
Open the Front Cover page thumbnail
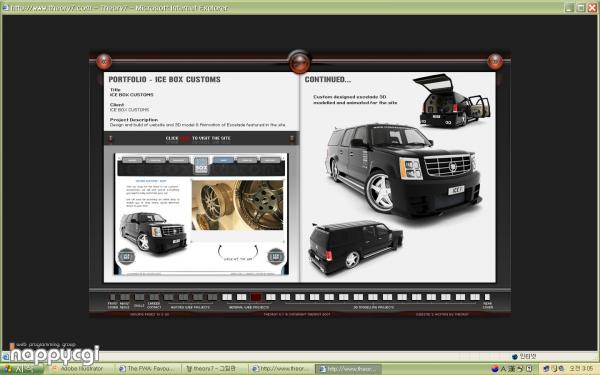coord(112,297)
